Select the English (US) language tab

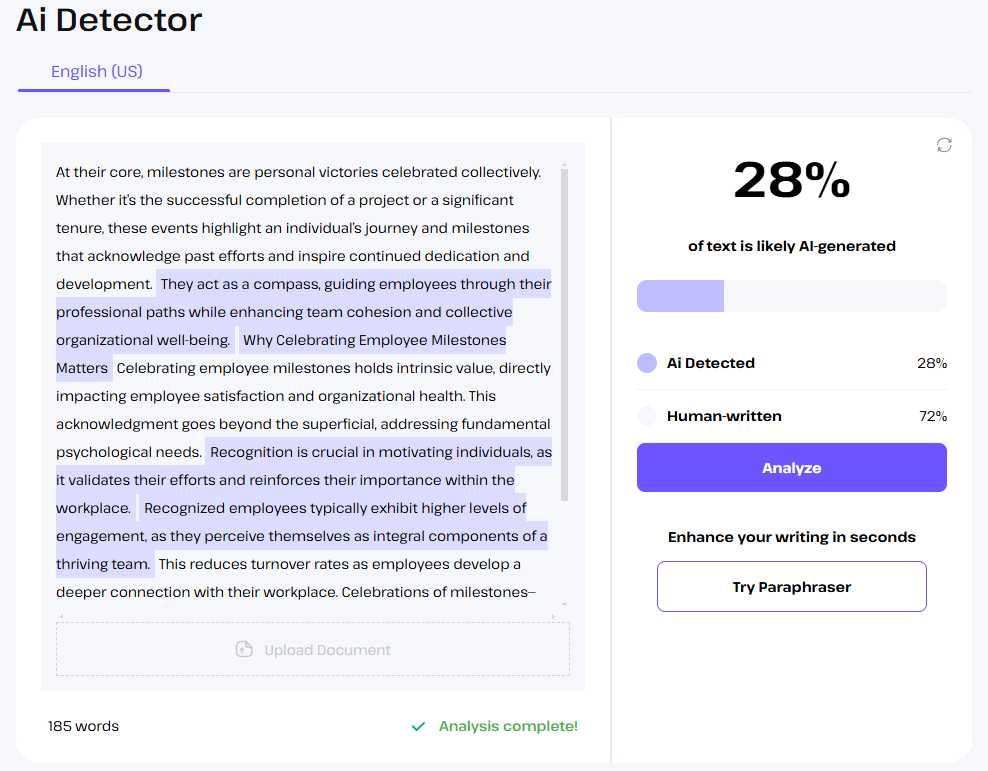tap(97, 72)
